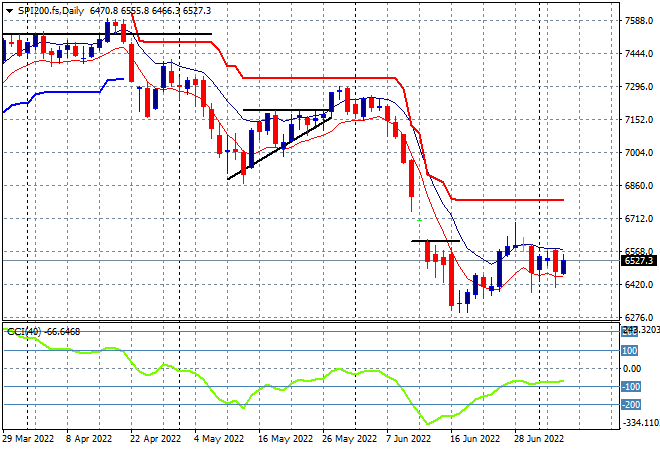Click the 4 May 2022 date label
Screen dimensions: 660x450
click(x=219, y=439)
